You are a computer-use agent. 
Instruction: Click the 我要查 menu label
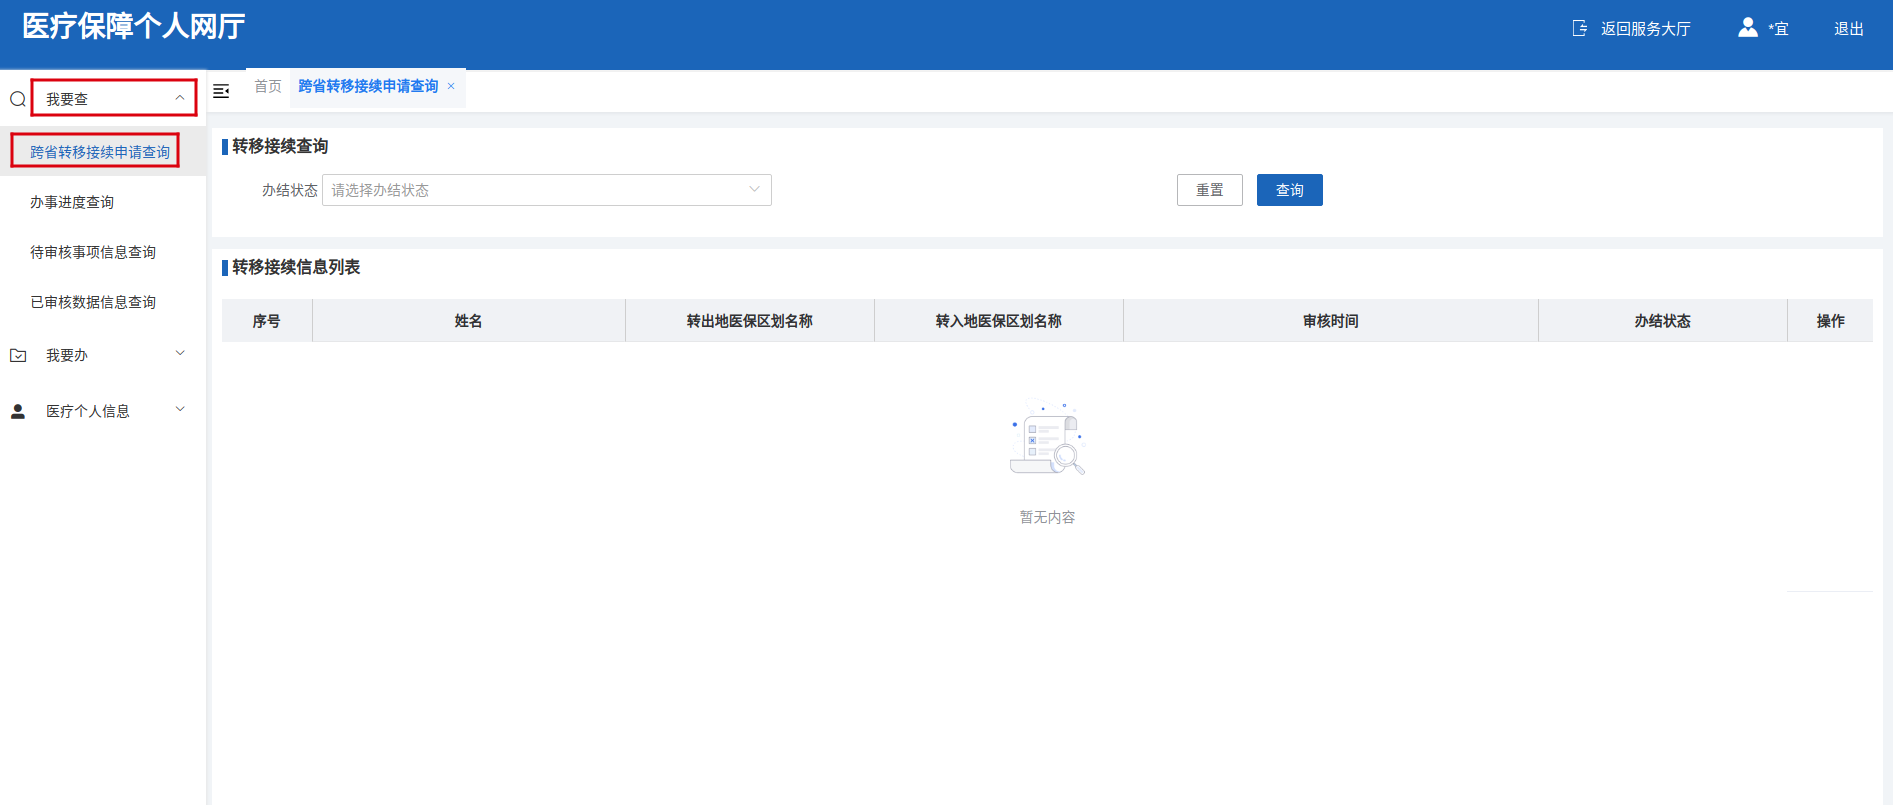67,99
